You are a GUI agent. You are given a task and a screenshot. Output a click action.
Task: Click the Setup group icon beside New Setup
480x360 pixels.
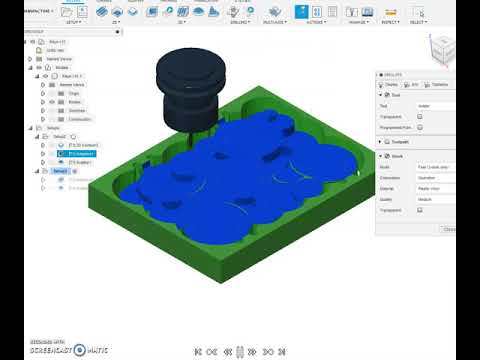(82, 12)
